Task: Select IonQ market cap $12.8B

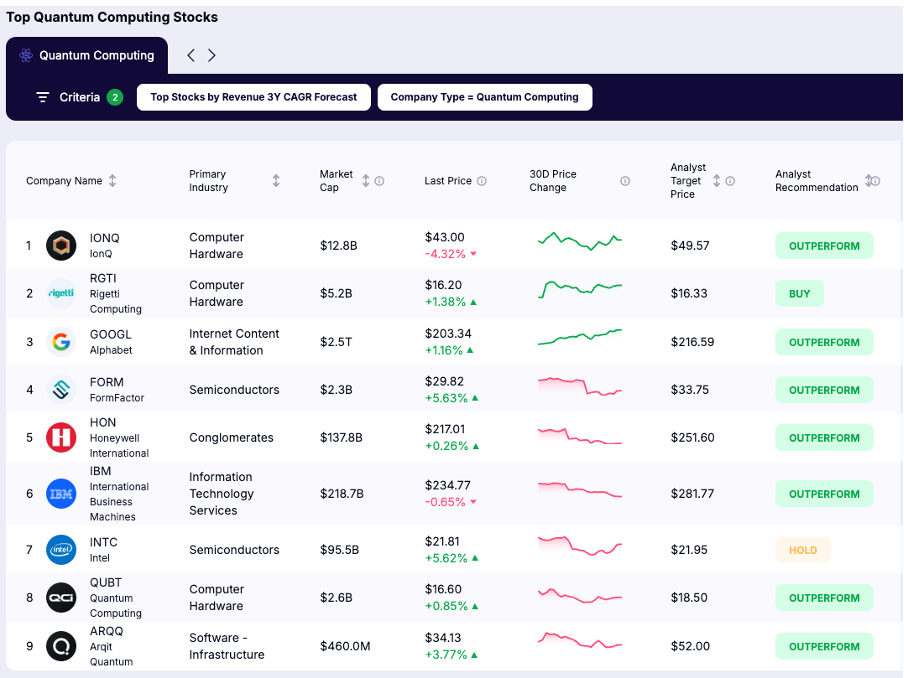Action: coord(338,246)
